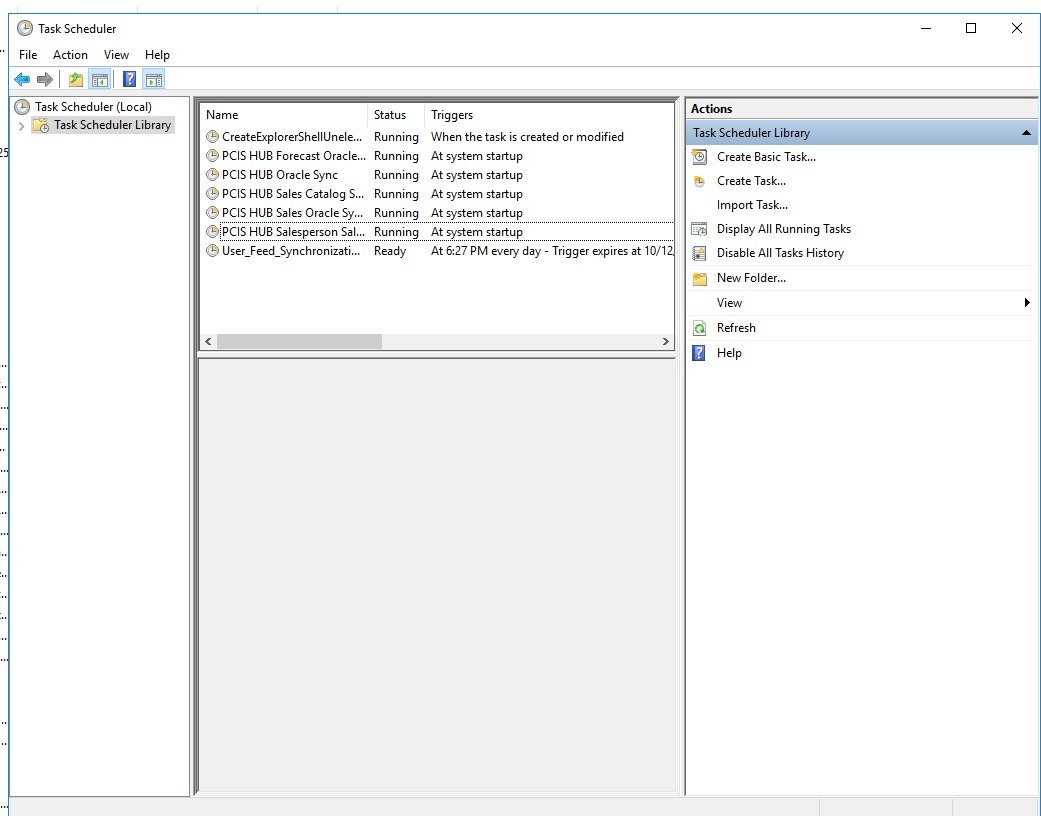
Task: Click the PCIS HUB Sales Oracle Sy task icon
Action: pos(212,212)
